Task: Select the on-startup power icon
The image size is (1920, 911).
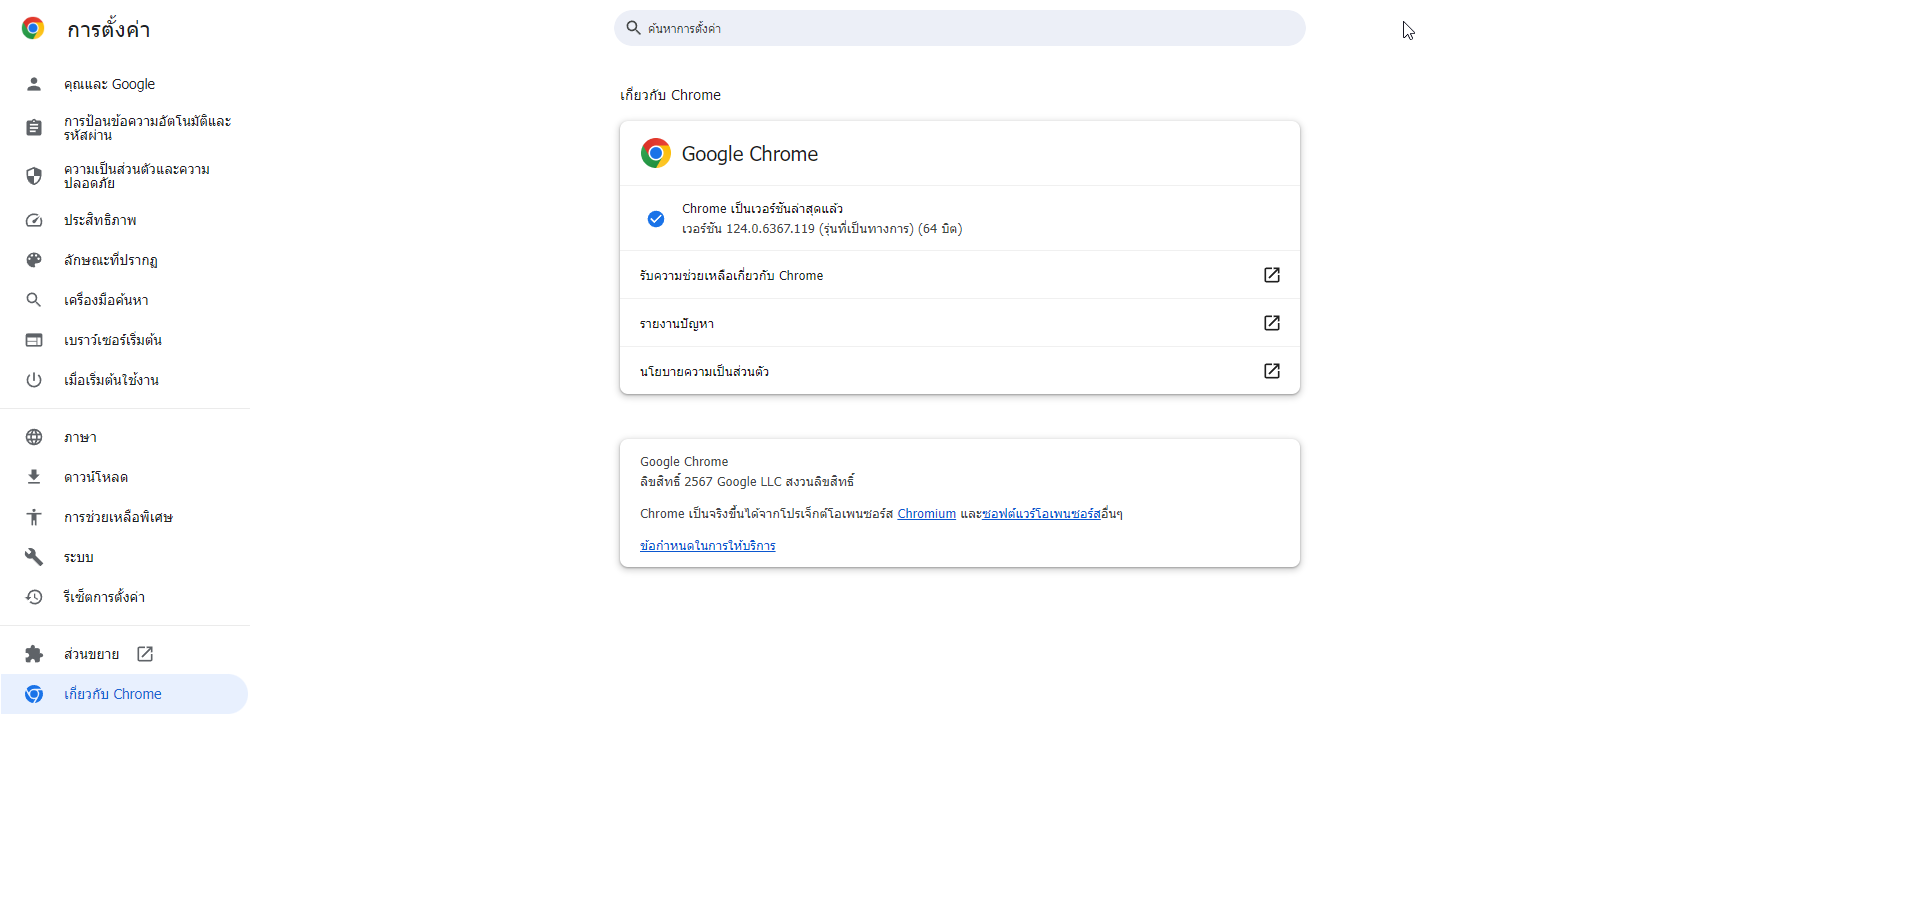Action: (34, 380)
